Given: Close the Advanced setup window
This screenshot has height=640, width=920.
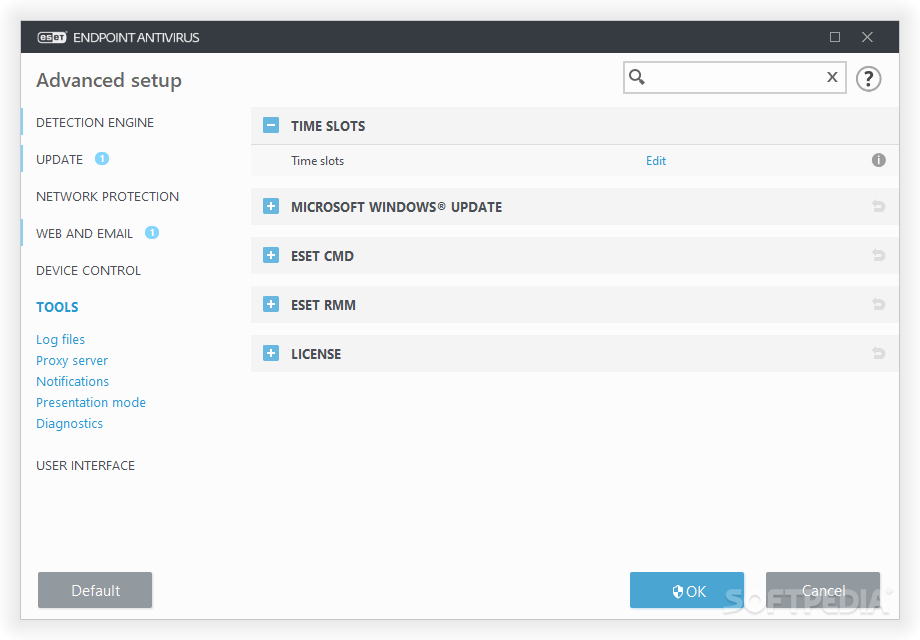Looking at the screenshot, I should tap(867, 37).
